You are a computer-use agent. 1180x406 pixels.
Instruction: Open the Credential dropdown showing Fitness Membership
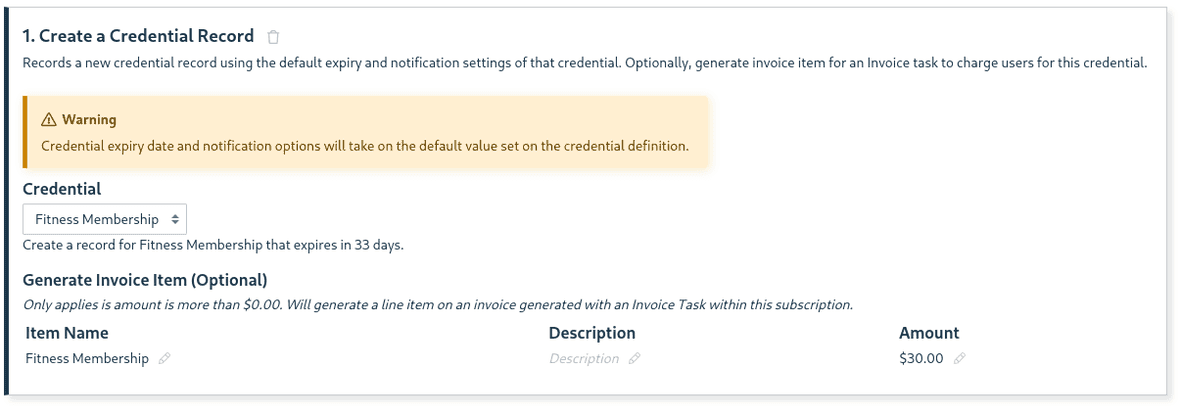point(105,219)
